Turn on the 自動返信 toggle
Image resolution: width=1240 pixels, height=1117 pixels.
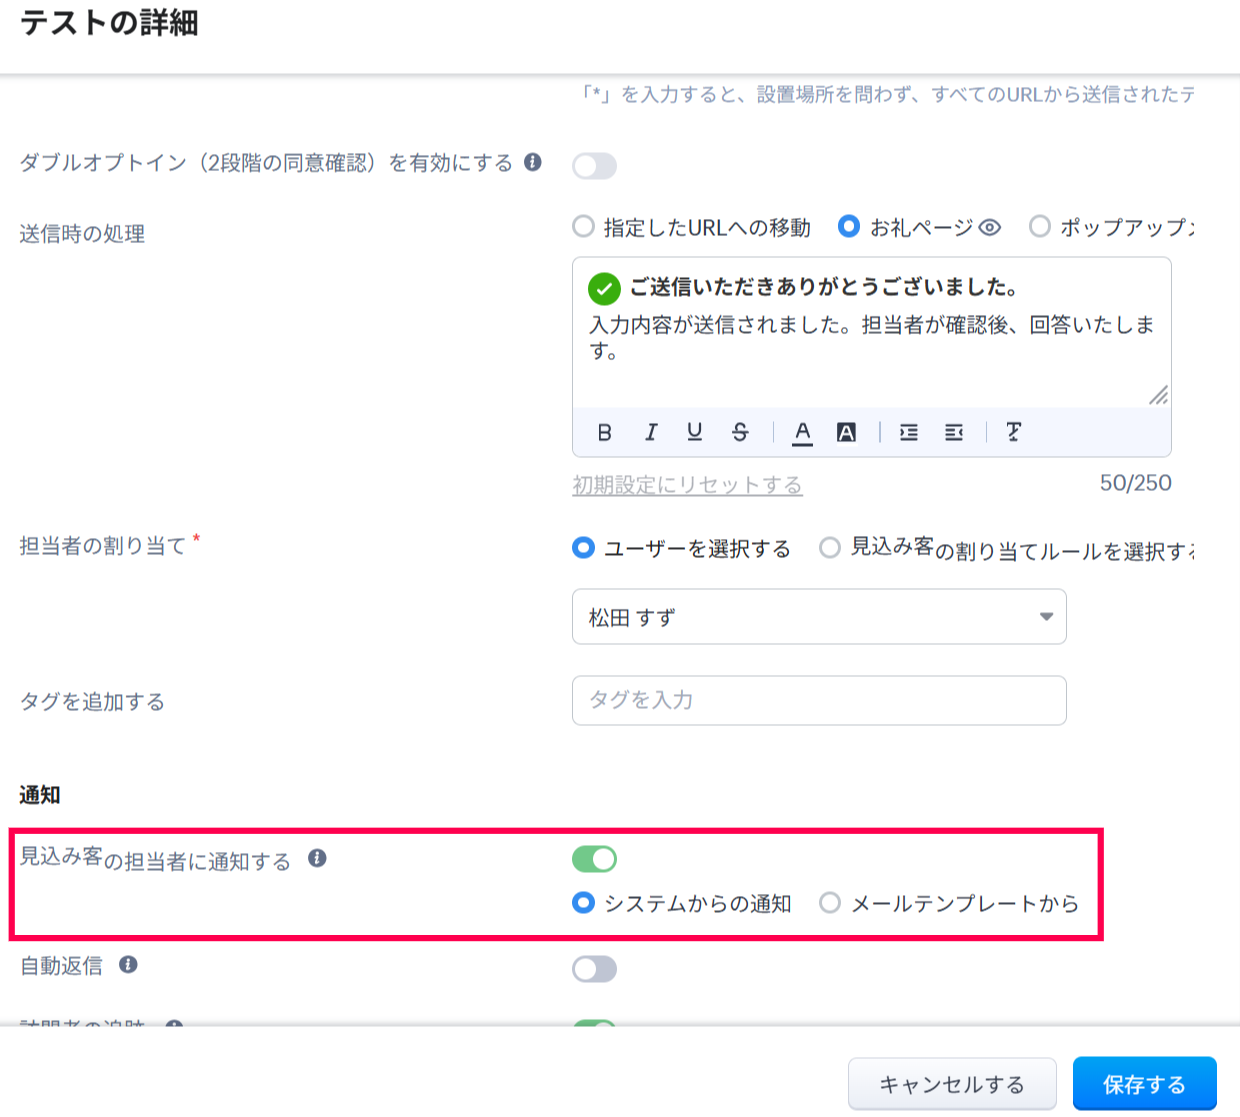(x=594, y=969)
